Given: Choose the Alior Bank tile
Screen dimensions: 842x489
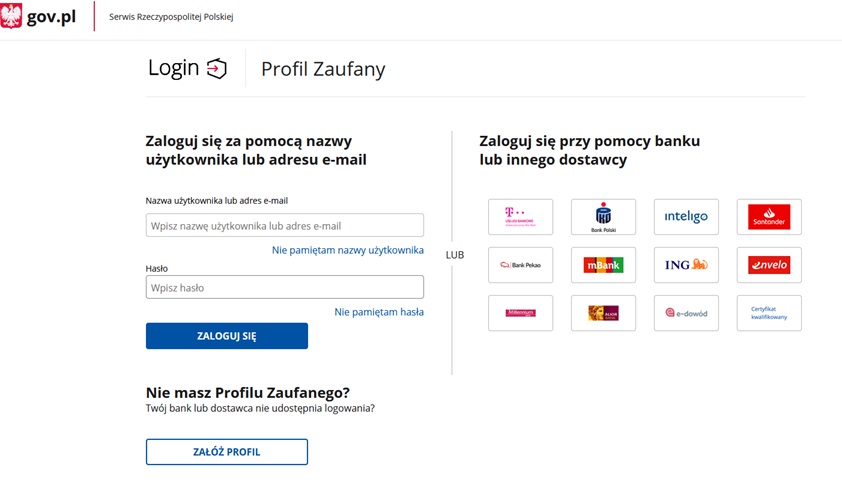Looking at the screenshot, I should 603,313.
